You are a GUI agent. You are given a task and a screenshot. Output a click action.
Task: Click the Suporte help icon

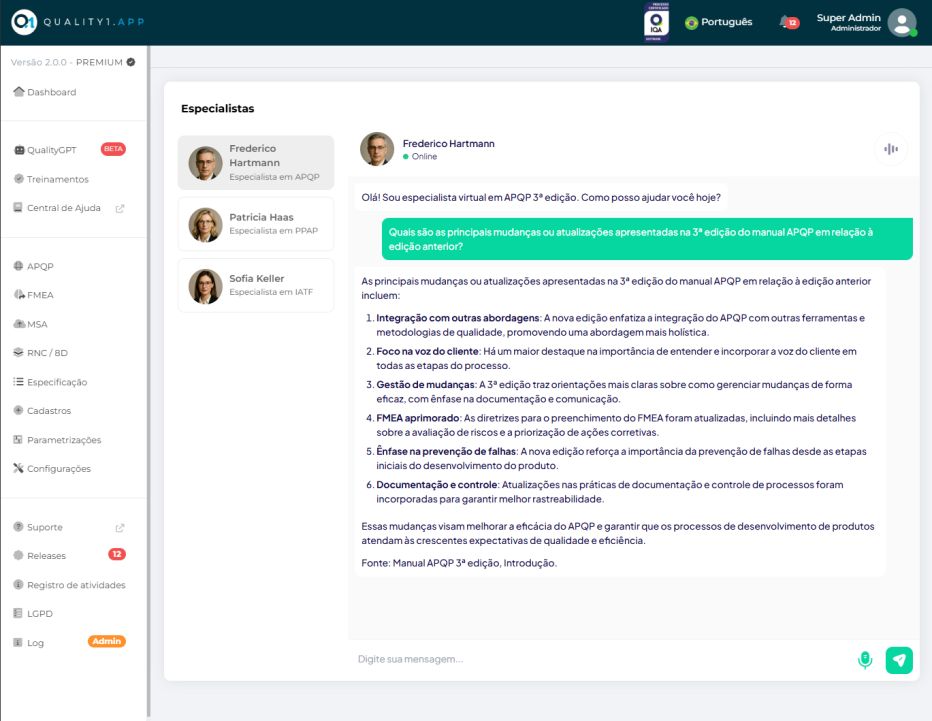point(18,527)
